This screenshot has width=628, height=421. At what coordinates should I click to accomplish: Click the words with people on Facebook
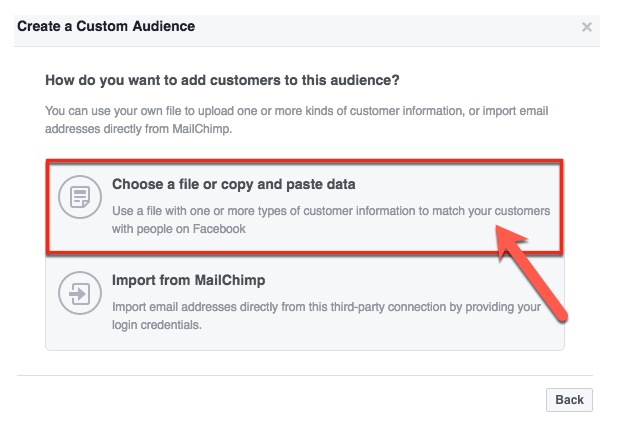click(179, 229)
